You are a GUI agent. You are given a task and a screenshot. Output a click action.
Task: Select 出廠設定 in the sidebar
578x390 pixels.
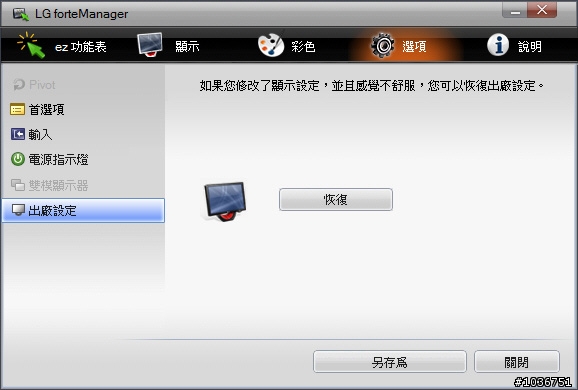click(83, 210)
